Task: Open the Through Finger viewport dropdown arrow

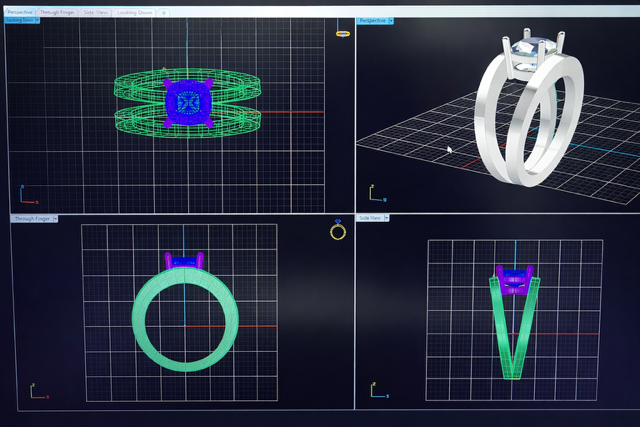Action: coord(55,218)
